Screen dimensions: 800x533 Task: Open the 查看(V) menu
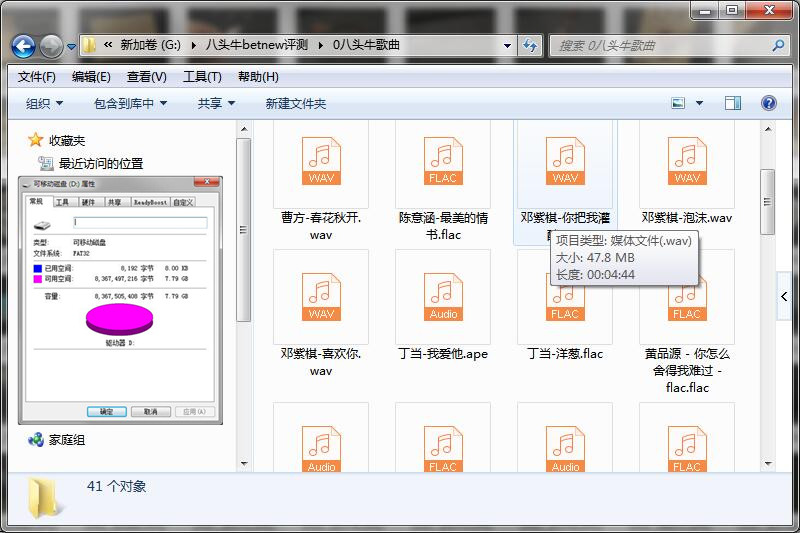(146, 77)
